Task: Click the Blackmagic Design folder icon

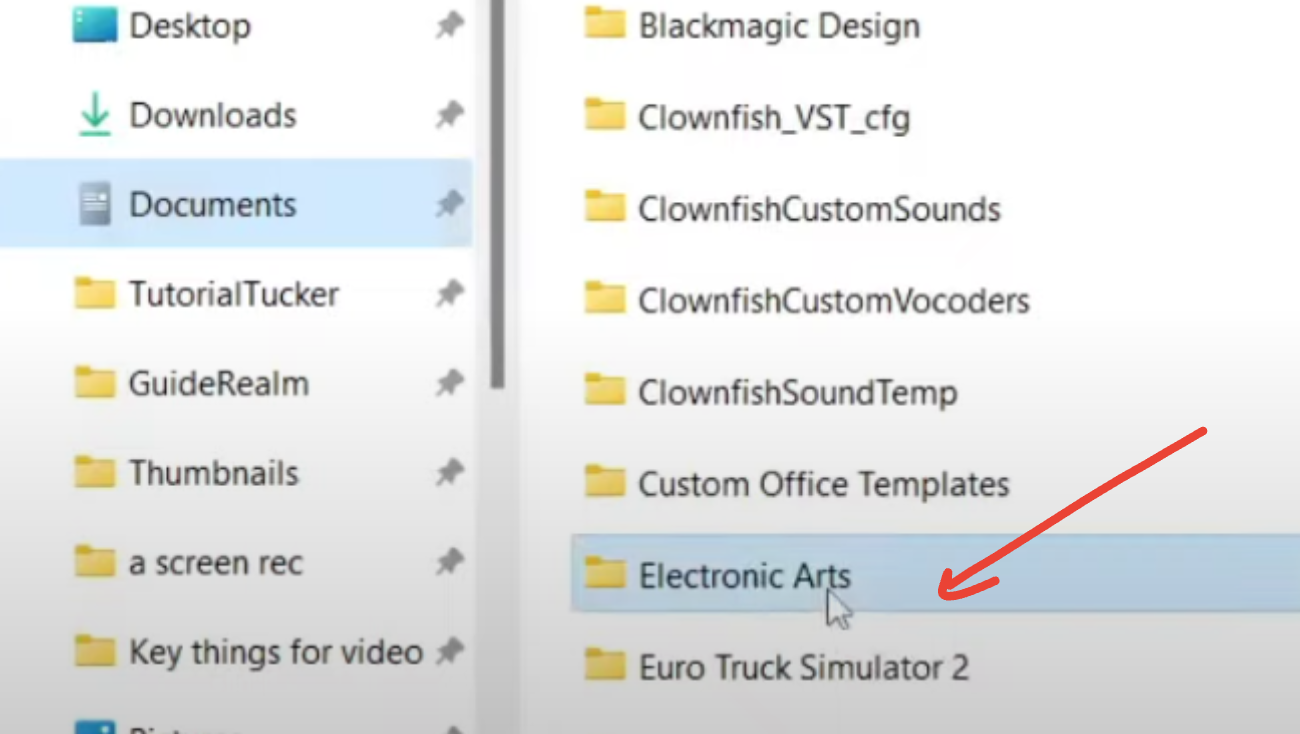Action: (604, 26)
